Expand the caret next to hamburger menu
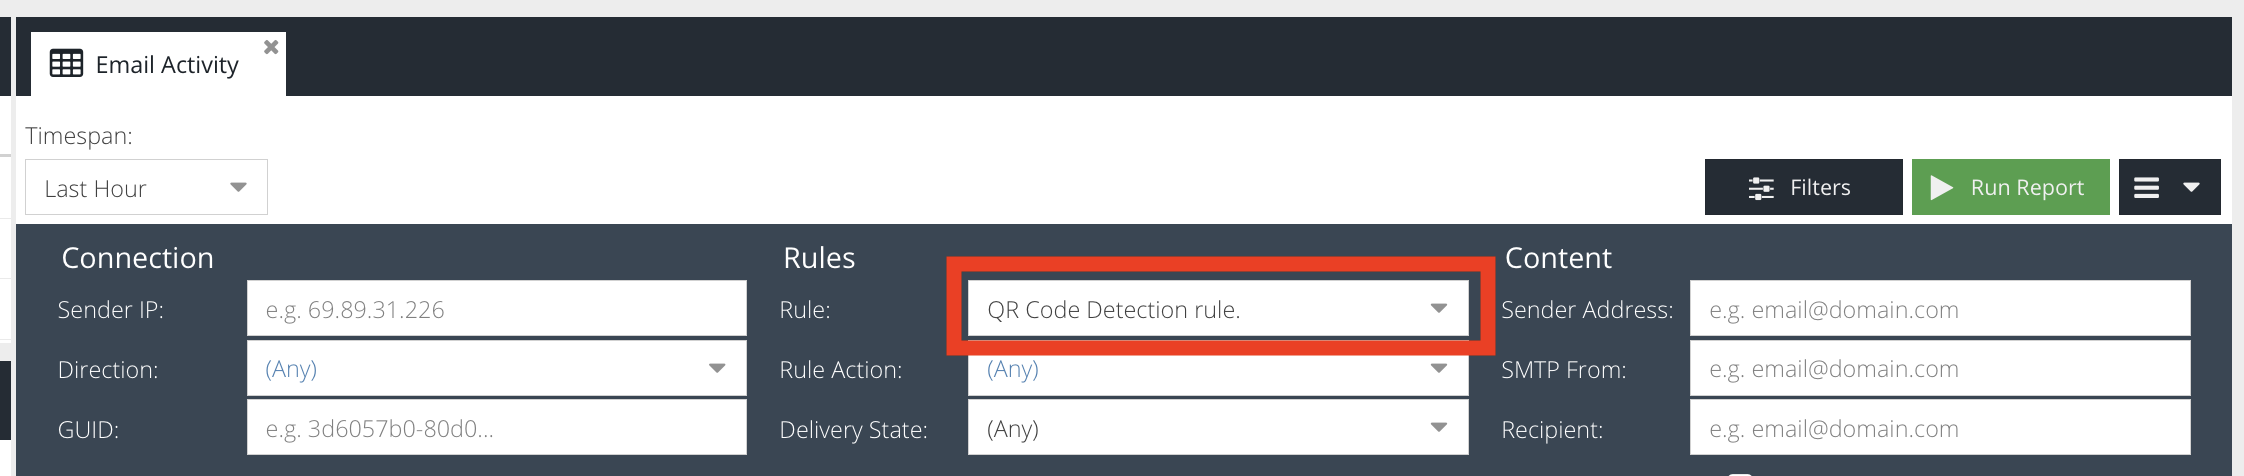2244x476 pixels. tap(2191, 187)
